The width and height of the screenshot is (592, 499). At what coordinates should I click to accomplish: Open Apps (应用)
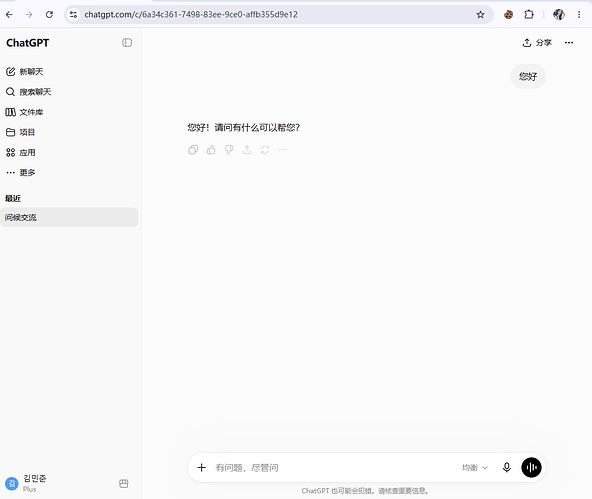pos(21,152)
